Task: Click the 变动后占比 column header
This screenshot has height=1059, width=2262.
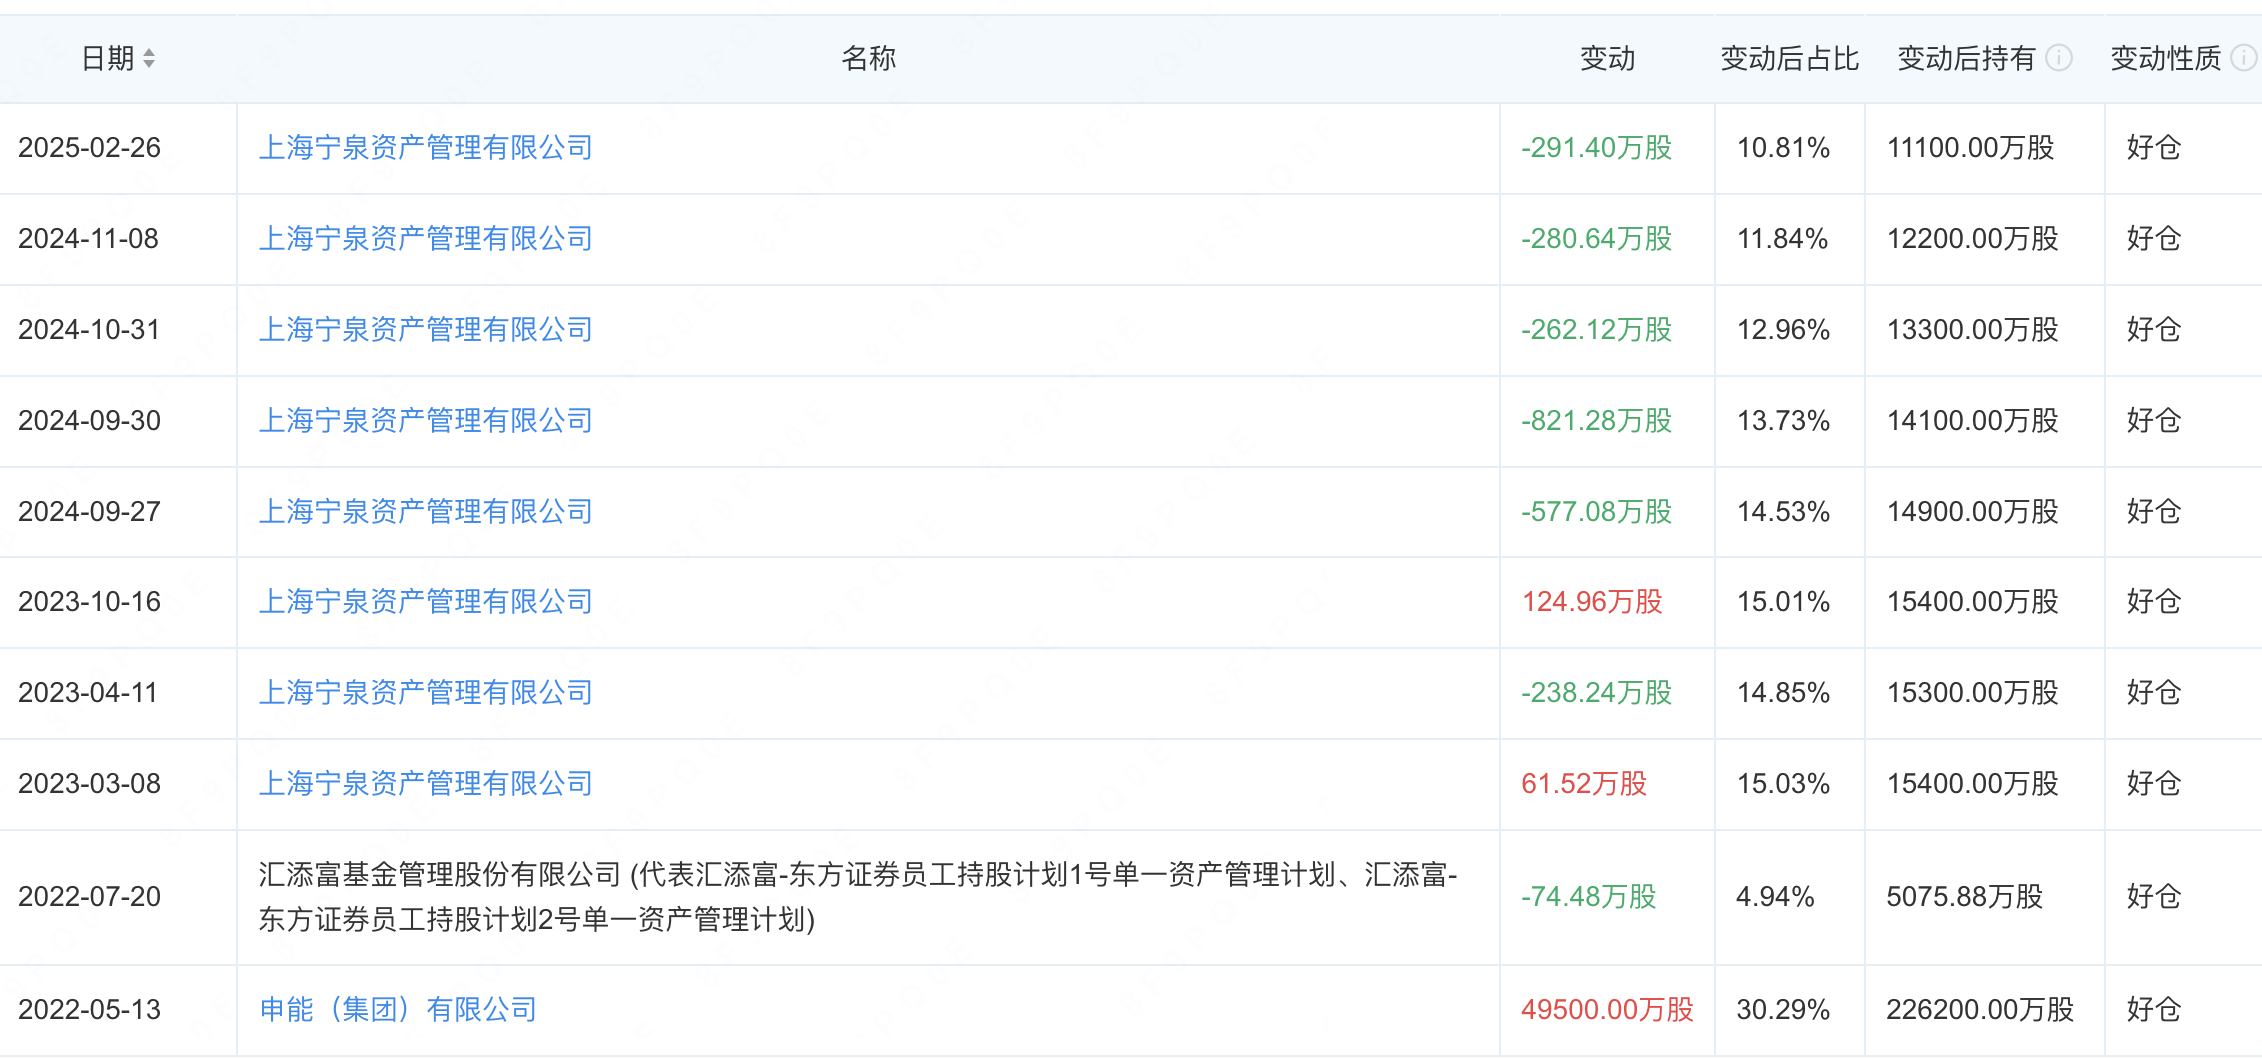Action: 1790,59
